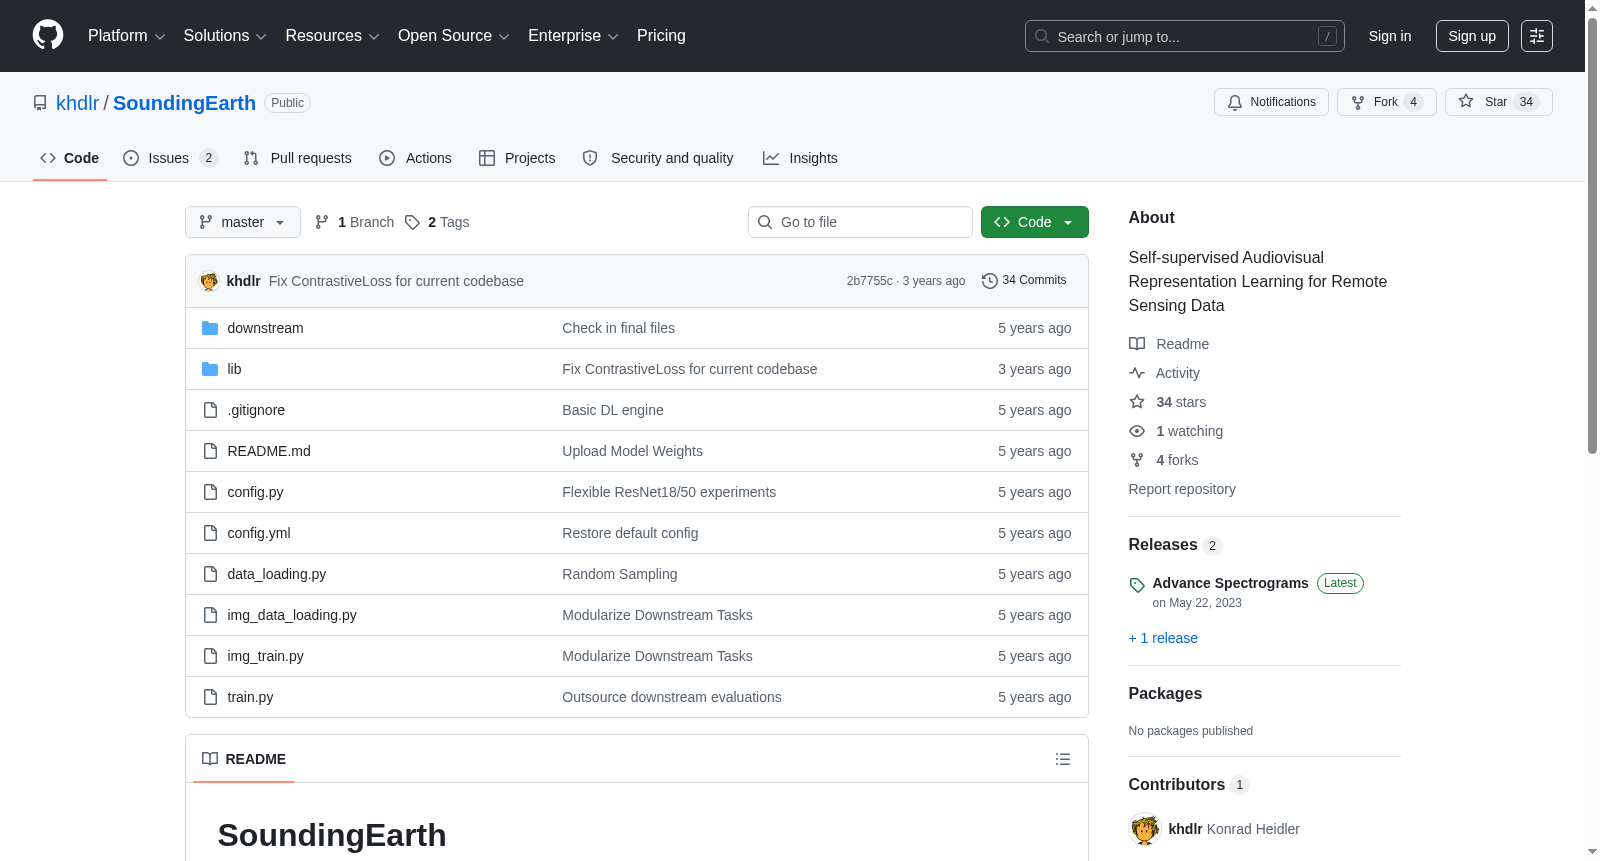
Task: Star the SoundingEarth repository
Action: (x=1499, y=102)
